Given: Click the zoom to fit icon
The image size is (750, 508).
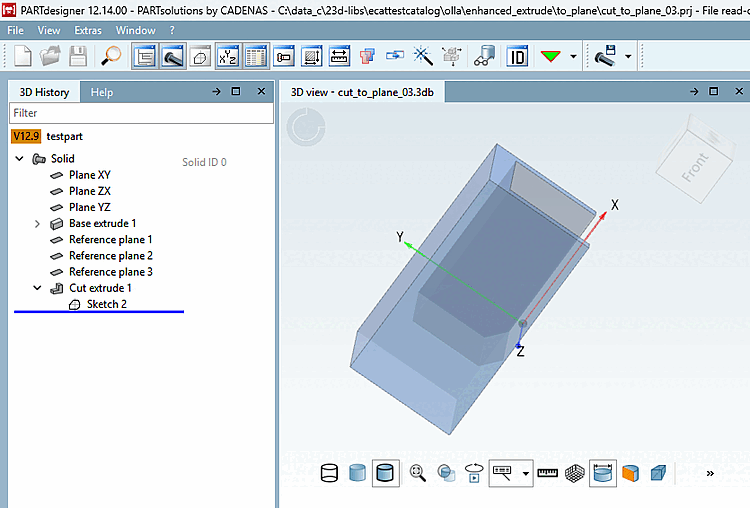Looking at the screenshot, I should click(418, 473).
